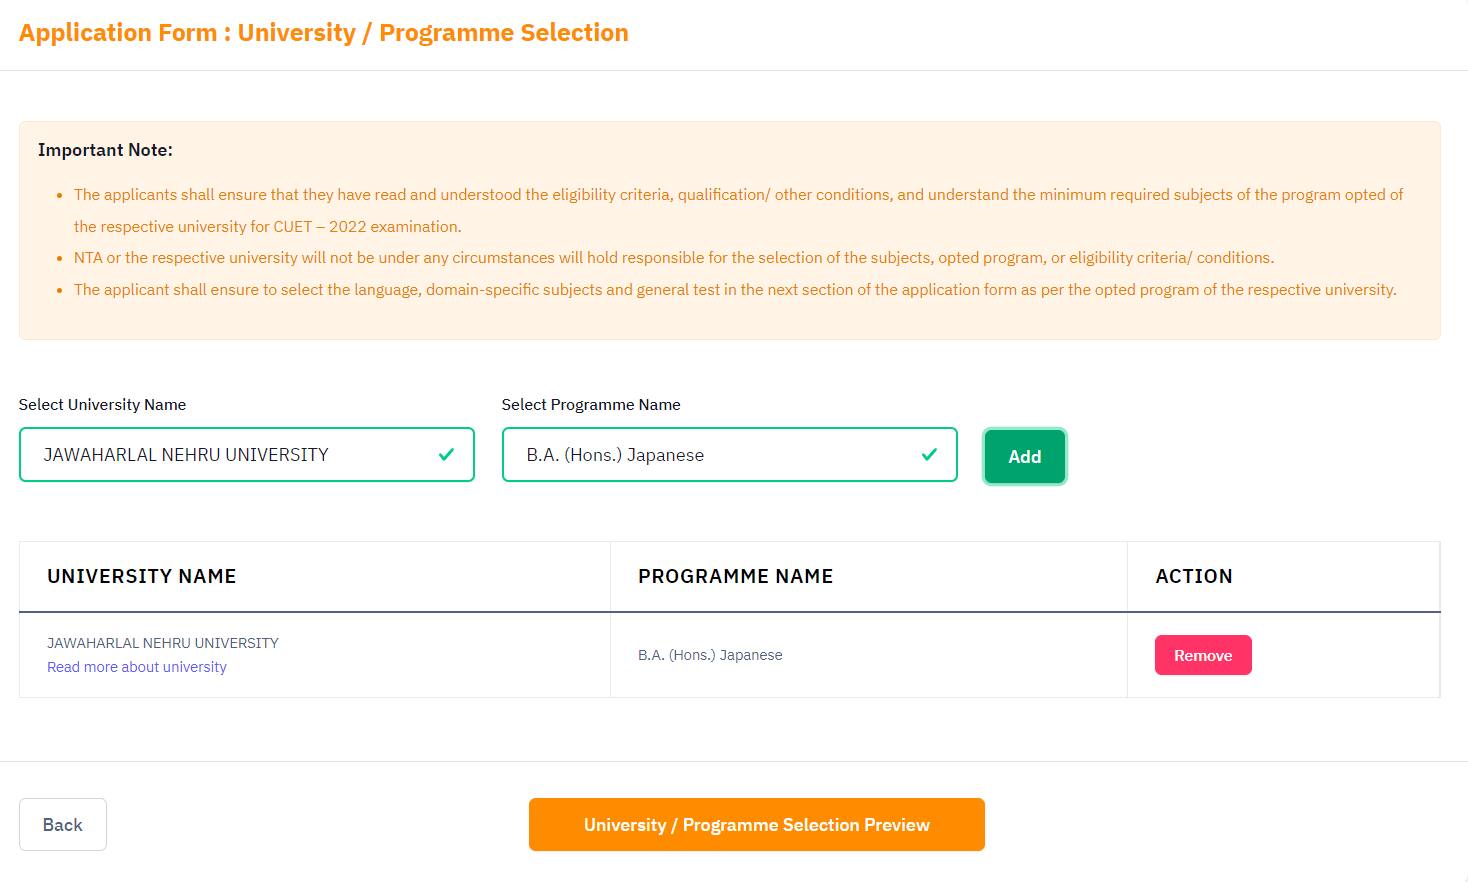Remove the B.A. (Hons.) Japanese programme
Screen dimensions: 1468x882
(1202, 655)
